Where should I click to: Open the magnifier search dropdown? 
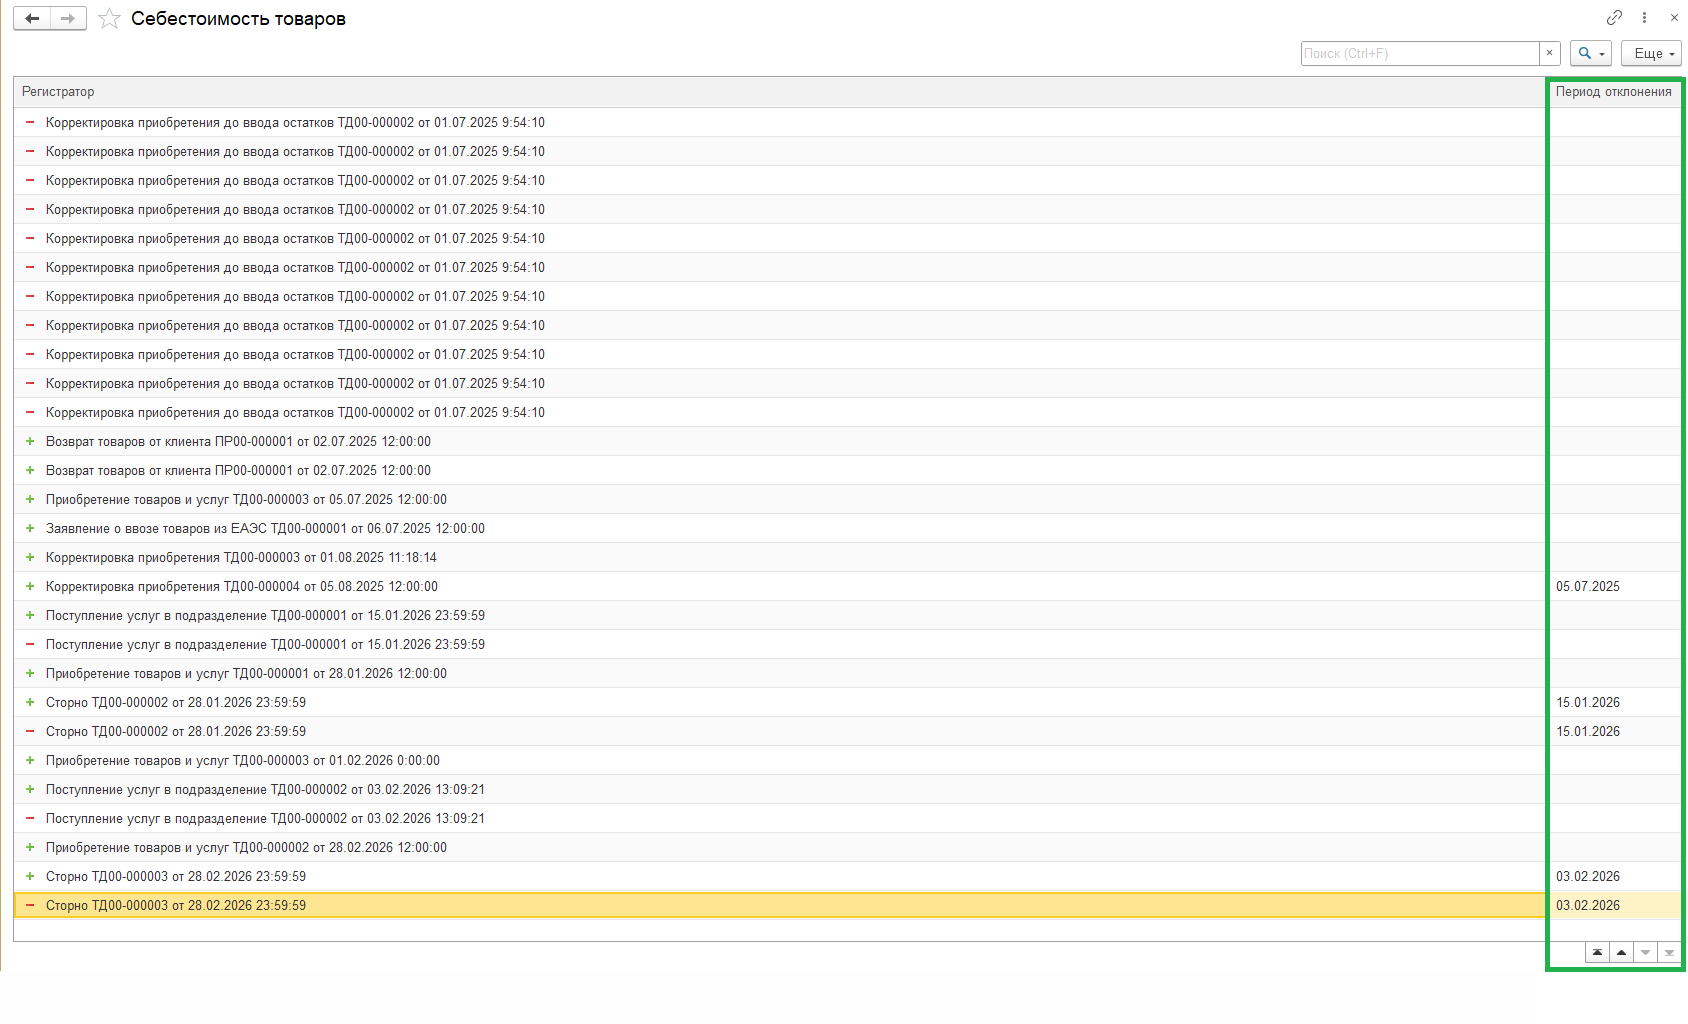point(1590,53)
